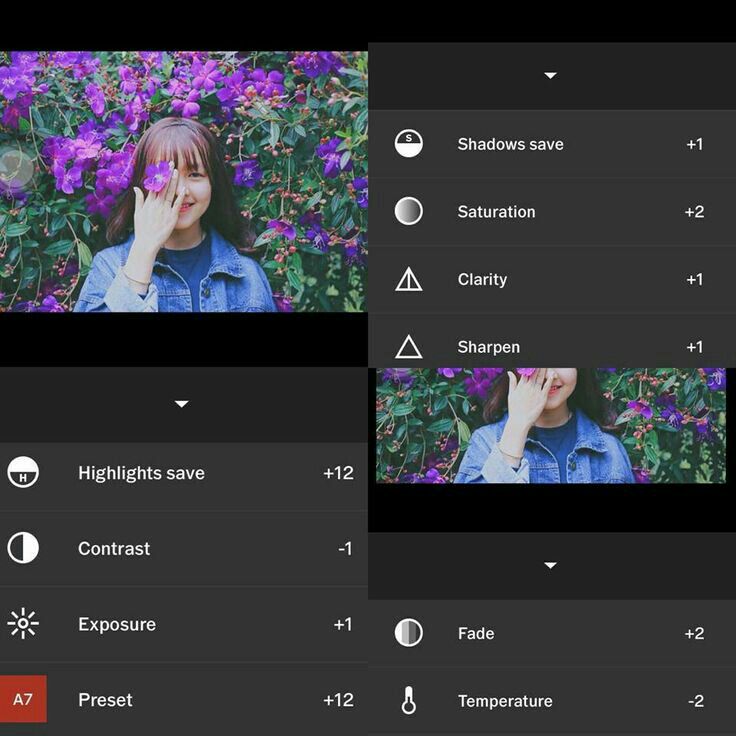This screenshot has height=736, width=736.
Task: Open the Clarity adjustment label
Action: point(482,280)
